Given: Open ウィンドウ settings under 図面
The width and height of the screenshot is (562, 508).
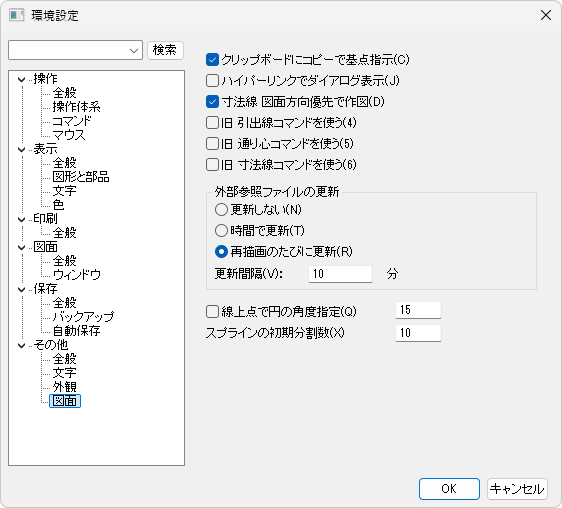Looking at the screenshot, I should (76, 275).
